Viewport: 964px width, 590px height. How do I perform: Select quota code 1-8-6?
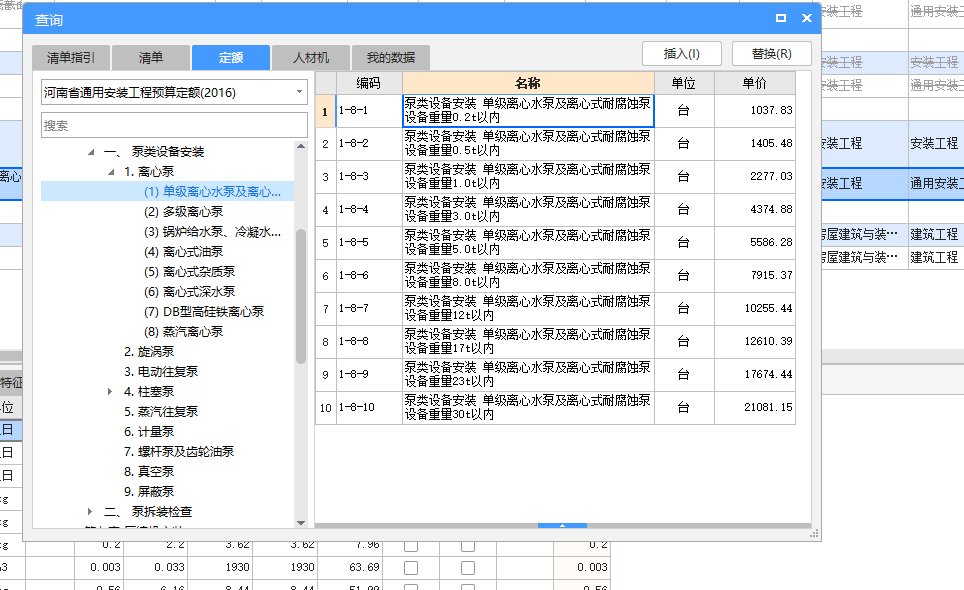point(369,275)
